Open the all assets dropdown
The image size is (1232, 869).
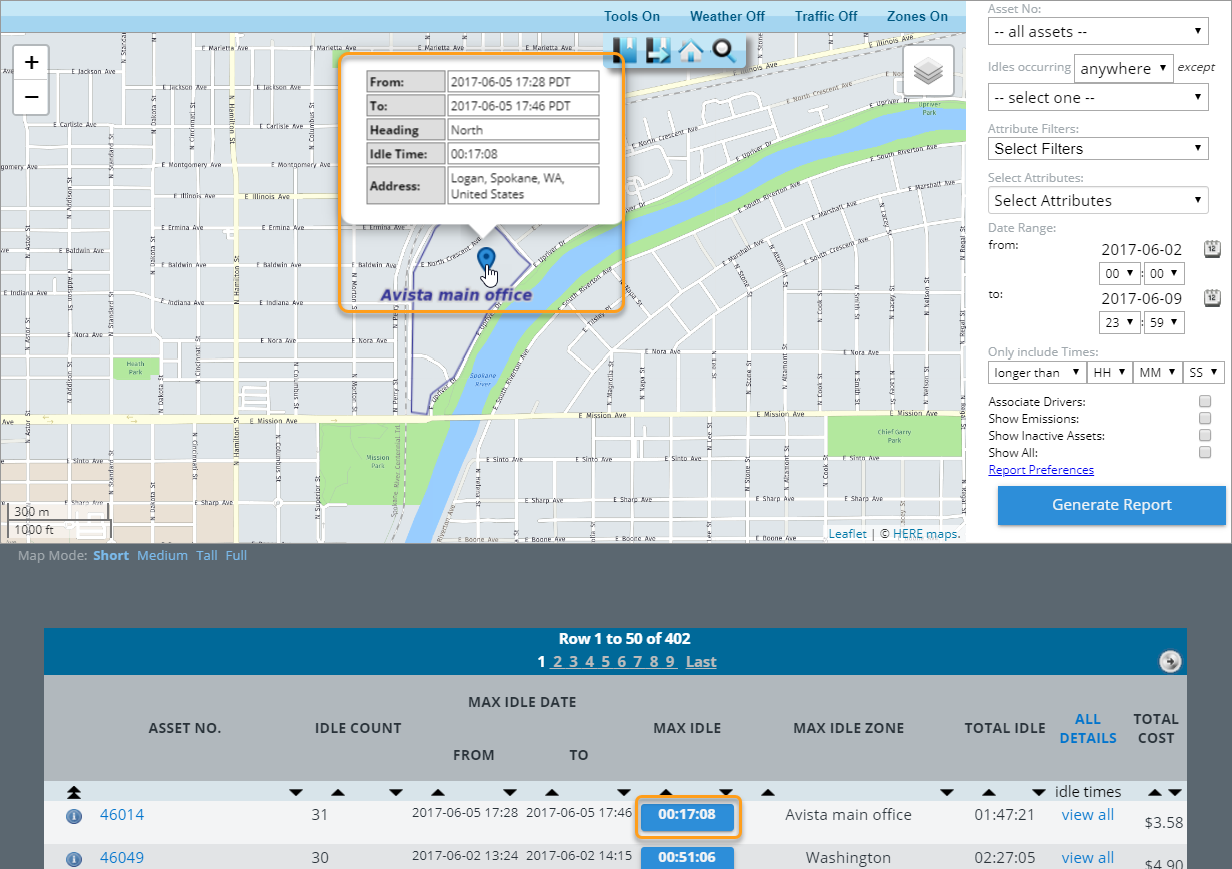pyautogui.click(x=1097, y=31)
